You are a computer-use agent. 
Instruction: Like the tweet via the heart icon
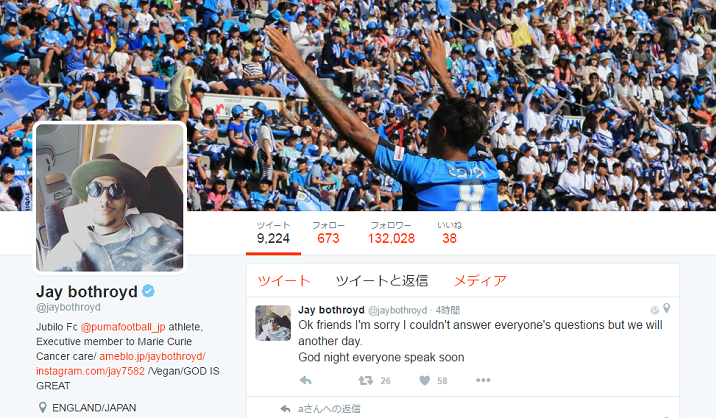(x=425, y=380)
